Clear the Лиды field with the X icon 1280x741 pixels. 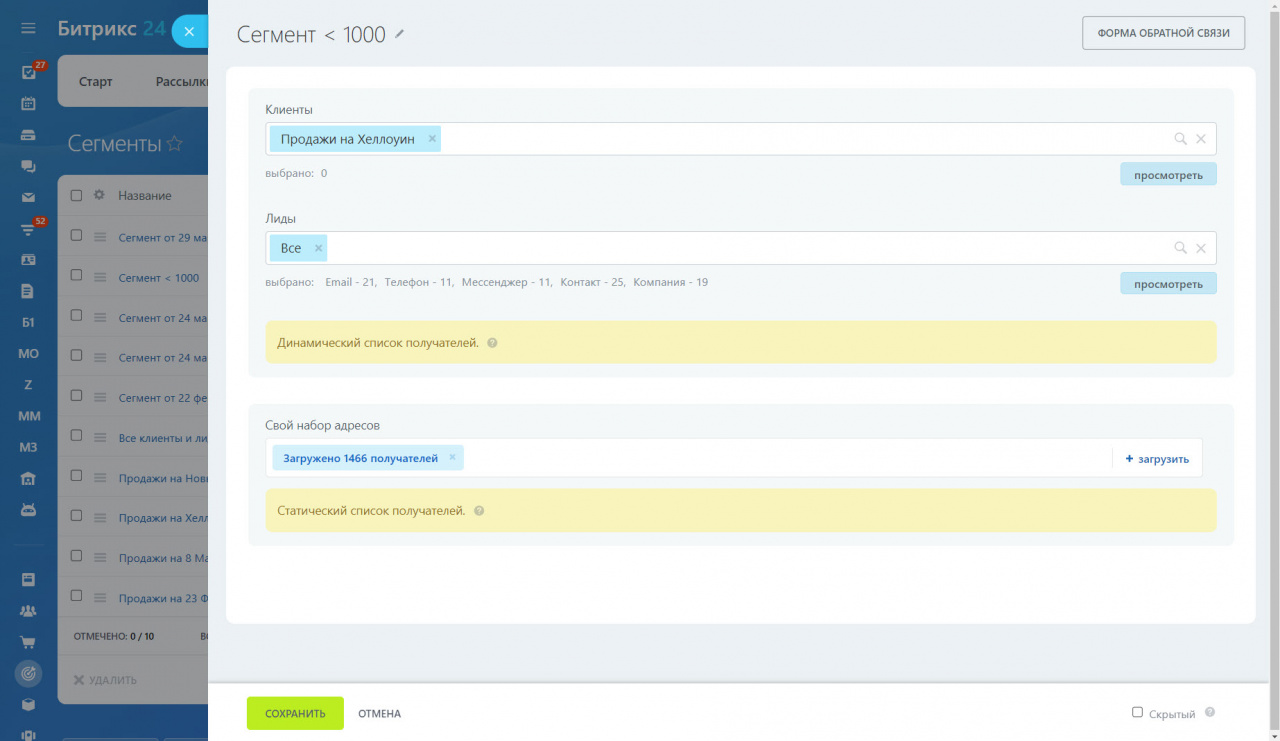[1201, 248]
